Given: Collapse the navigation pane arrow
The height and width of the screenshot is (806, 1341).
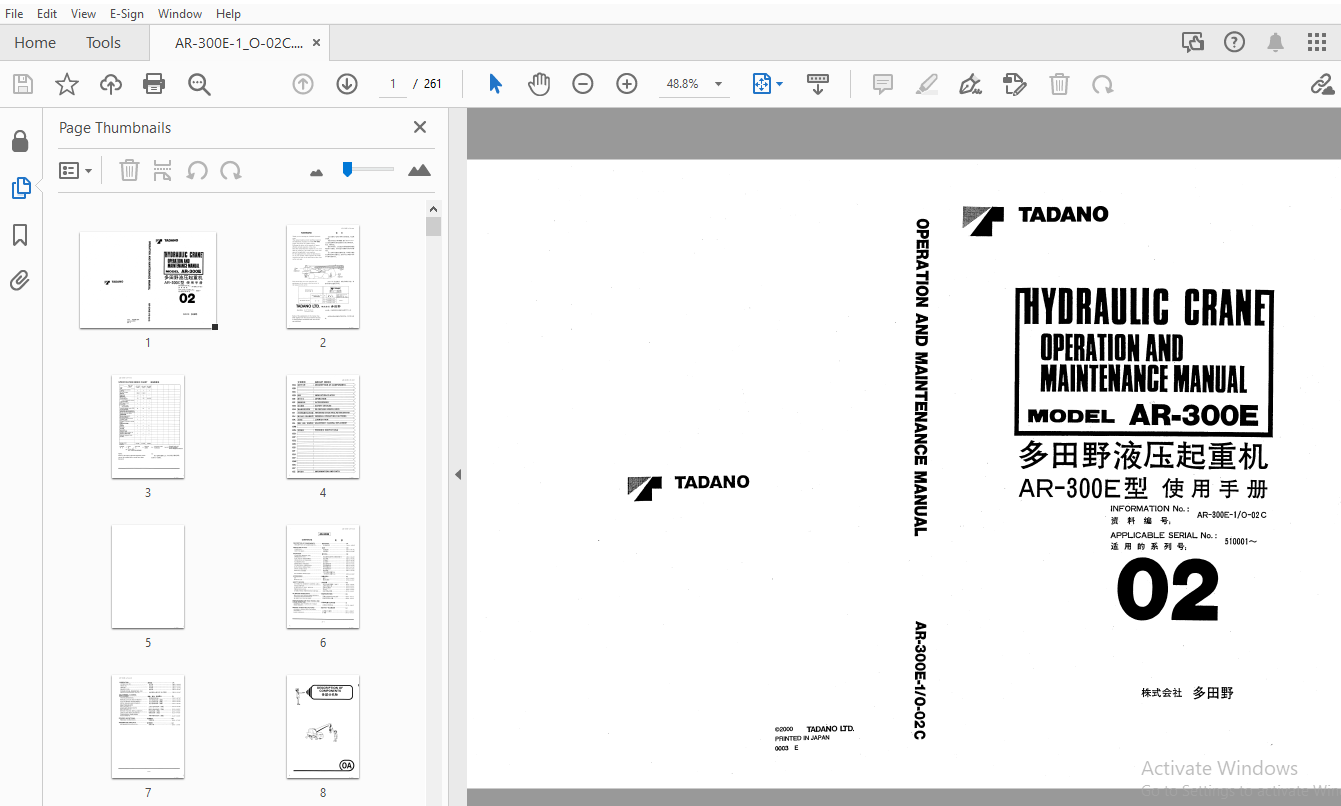Looking at the screenshot, I should [x=458, y=474].
